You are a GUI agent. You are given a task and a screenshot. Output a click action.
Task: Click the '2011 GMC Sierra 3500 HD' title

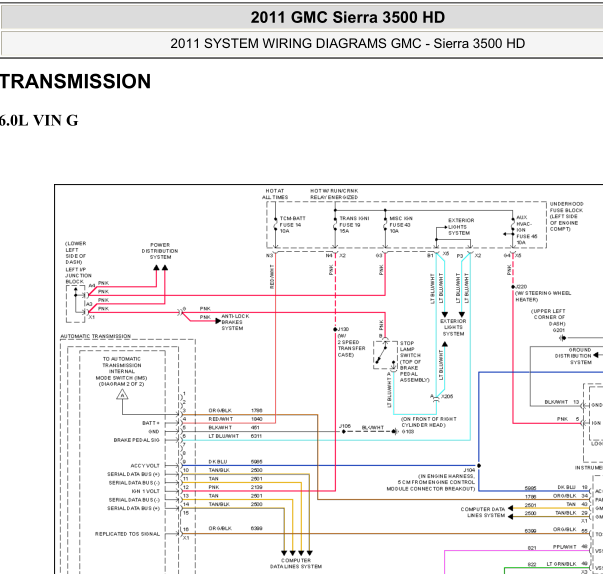tap(348, 17)
